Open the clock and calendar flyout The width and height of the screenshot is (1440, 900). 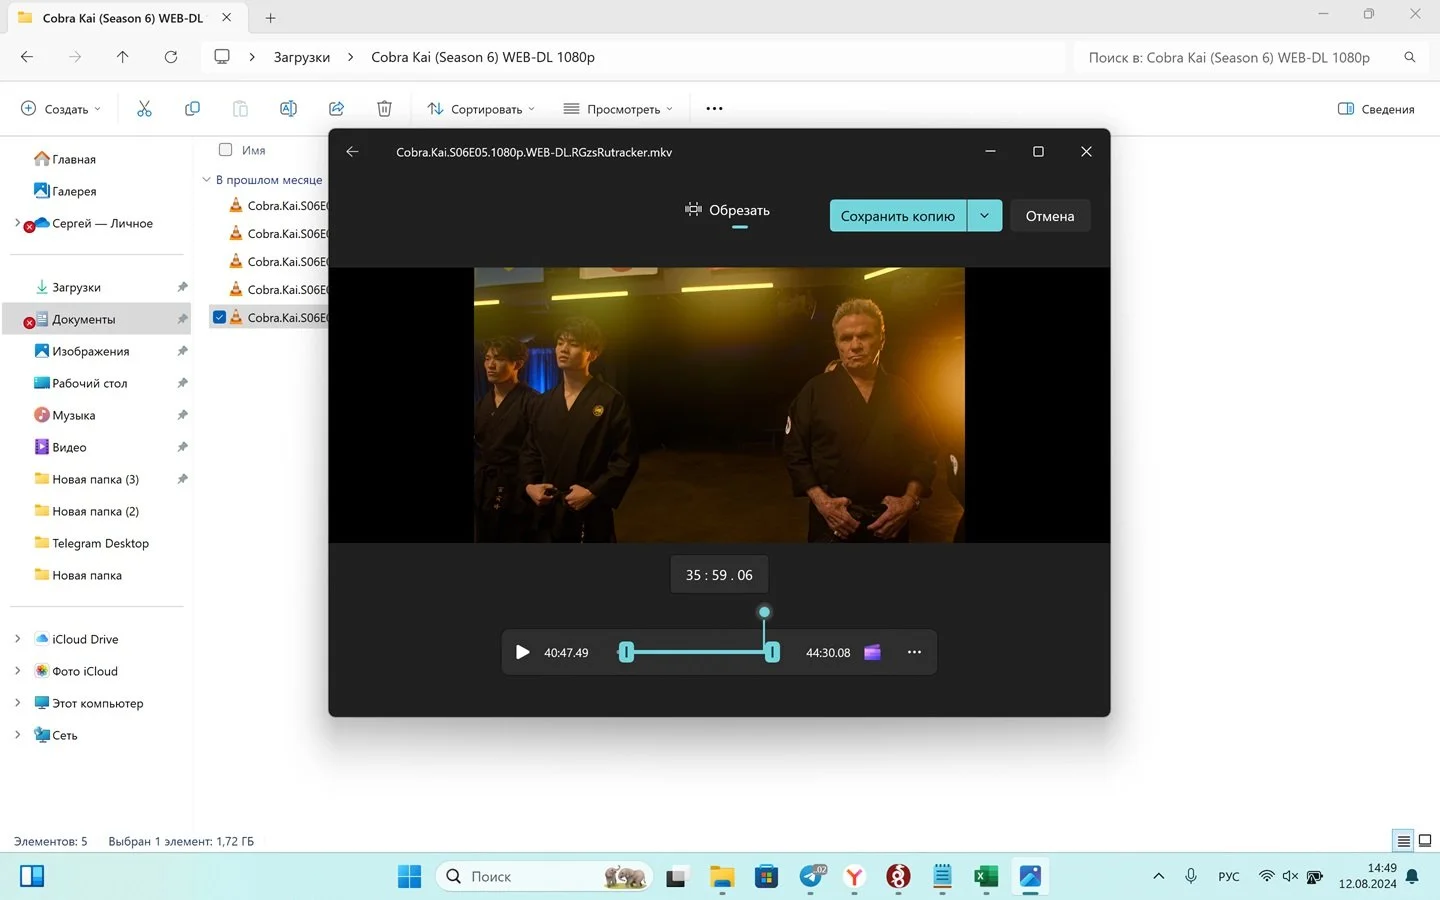(x=1368, y=876)
